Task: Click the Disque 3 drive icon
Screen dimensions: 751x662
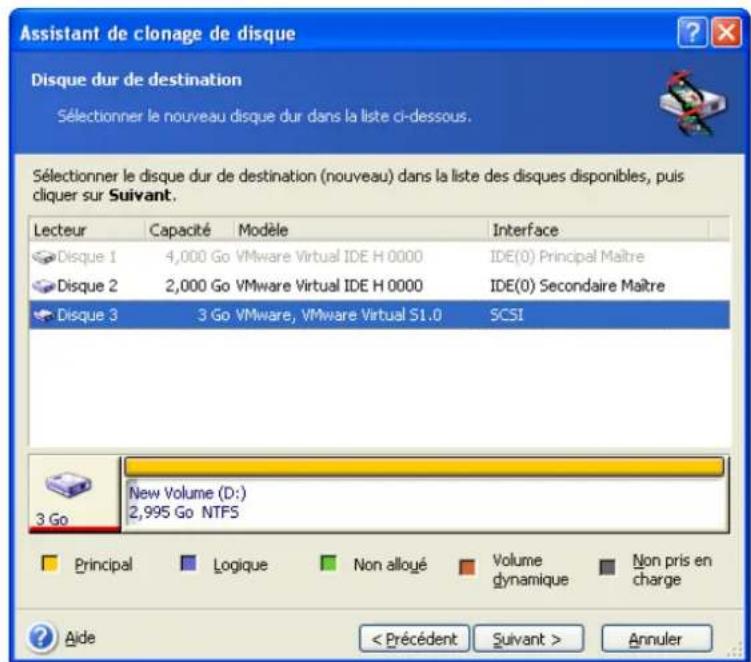Action: 44,315
